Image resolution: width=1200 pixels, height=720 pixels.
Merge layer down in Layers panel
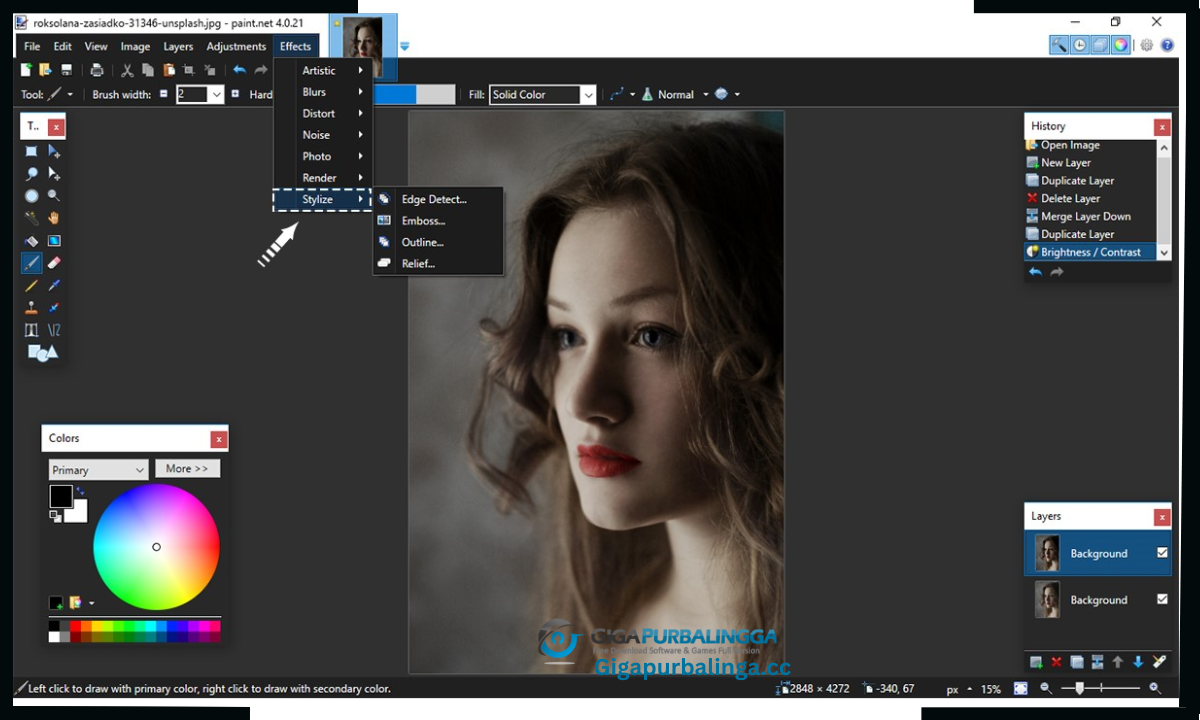[1097, 662]
